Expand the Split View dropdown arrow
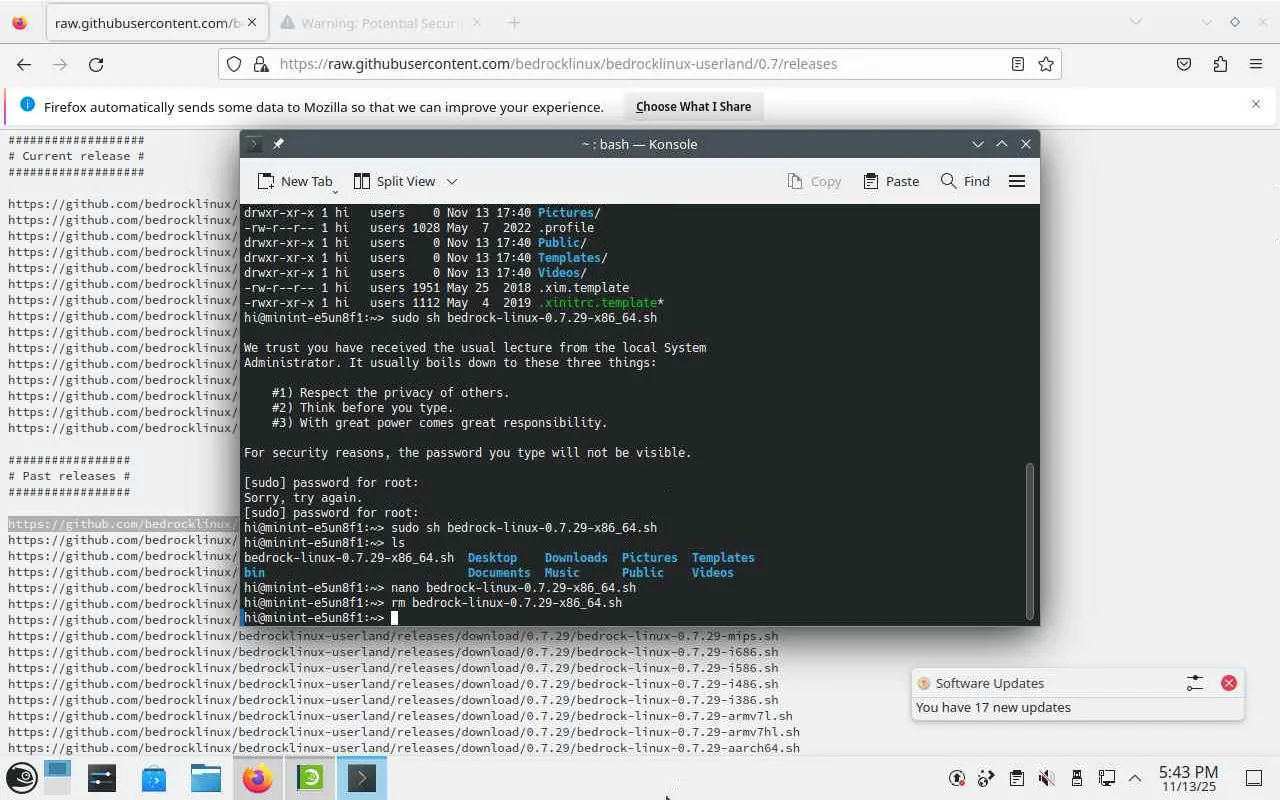The height and width of the screenshot is (800, 1280). 452,181
